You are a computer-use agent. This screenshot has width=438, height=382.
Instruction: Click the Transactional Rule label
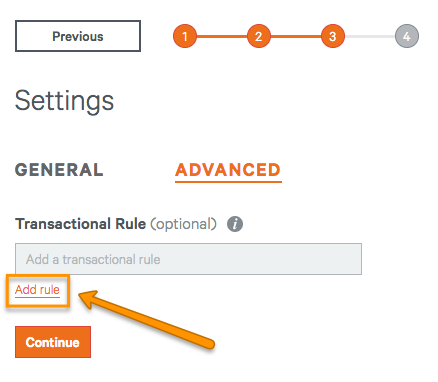click(80, 224)
